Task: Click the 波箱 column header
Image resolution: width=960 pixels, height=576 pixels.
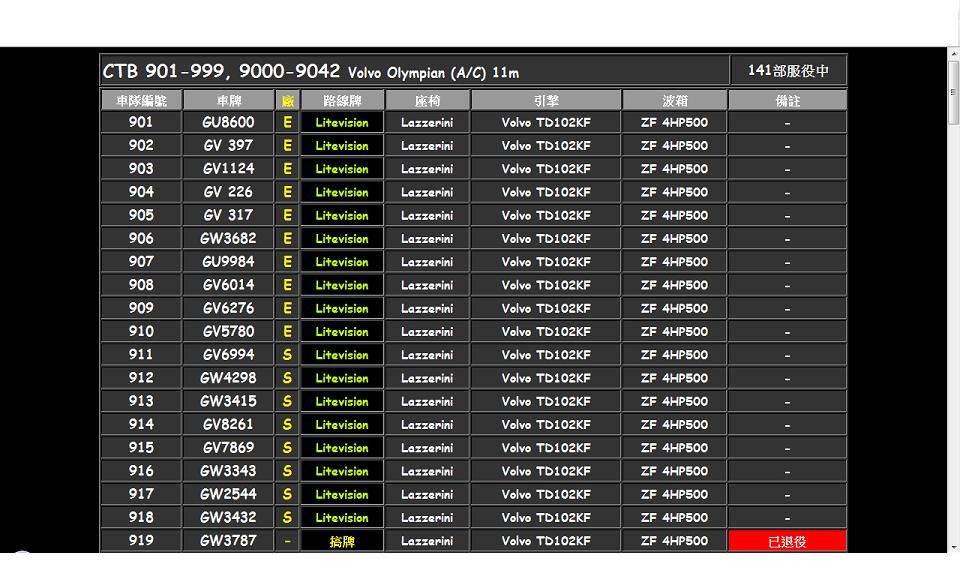Action: [x=674, y=101]
